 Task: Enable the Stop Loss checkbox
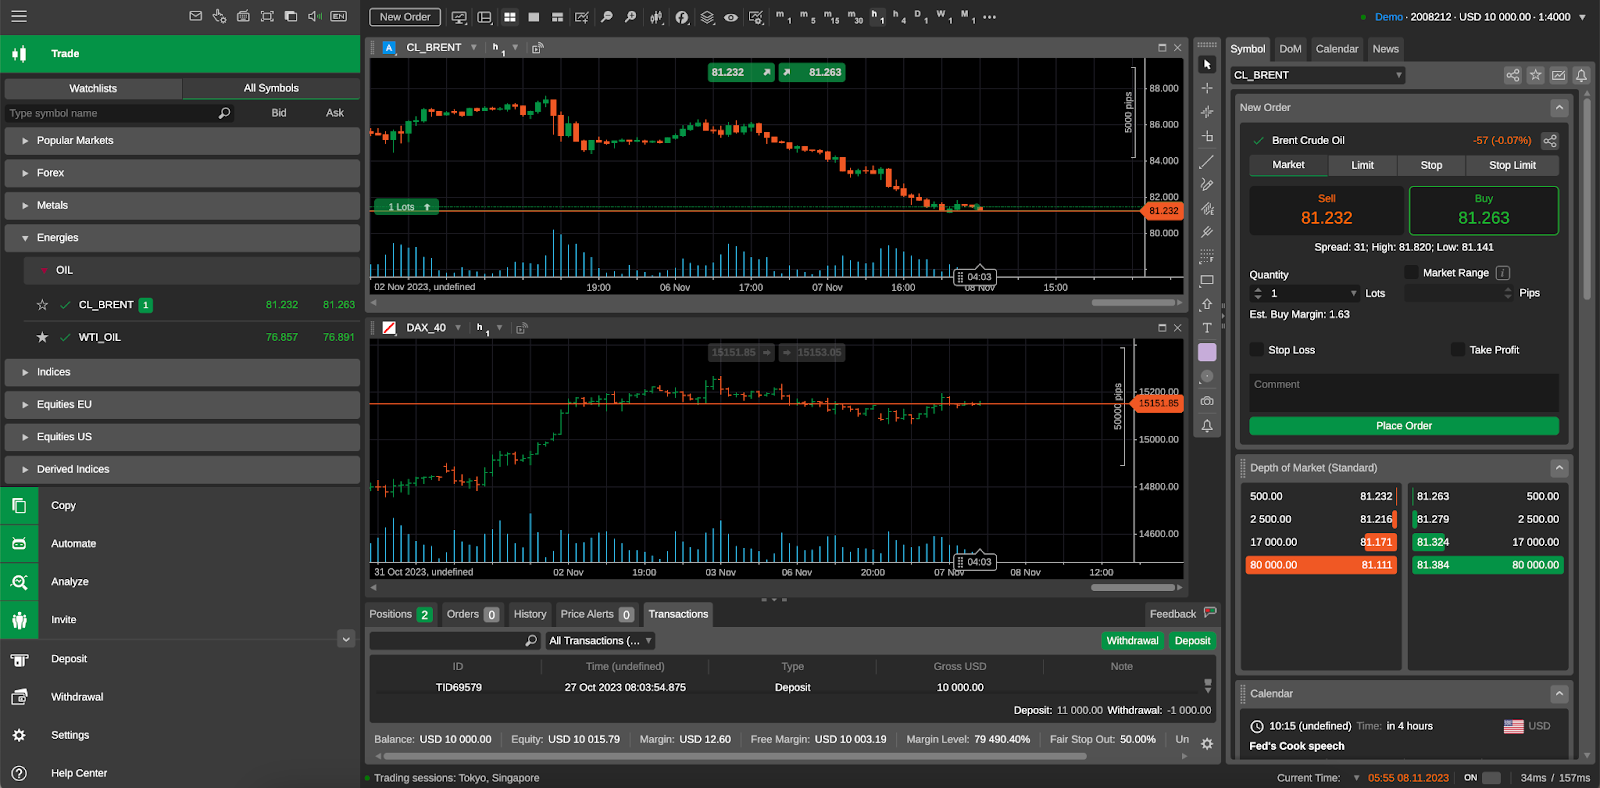1257,350
